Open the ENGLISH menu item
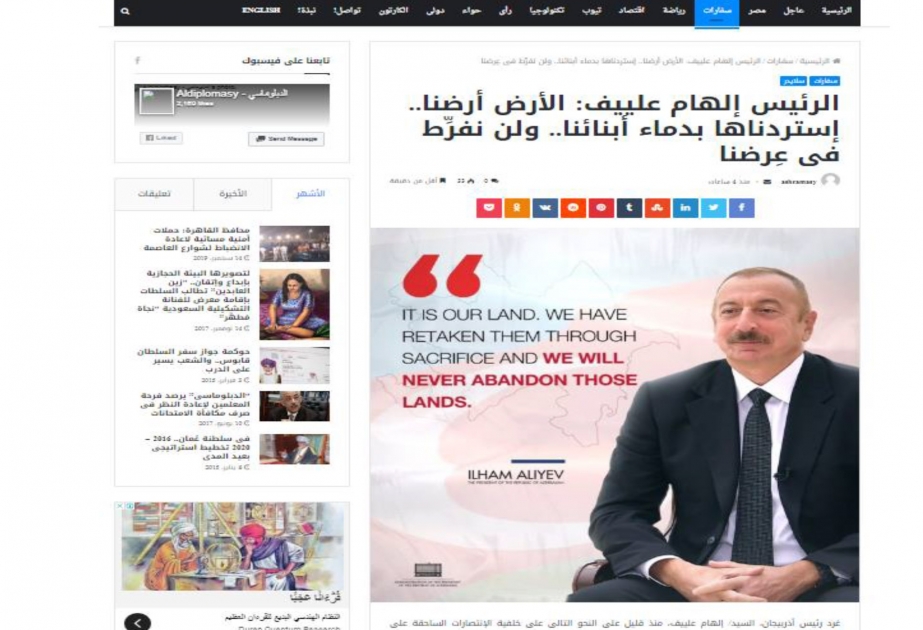923x630 pixels. click(x=261, y=11)
